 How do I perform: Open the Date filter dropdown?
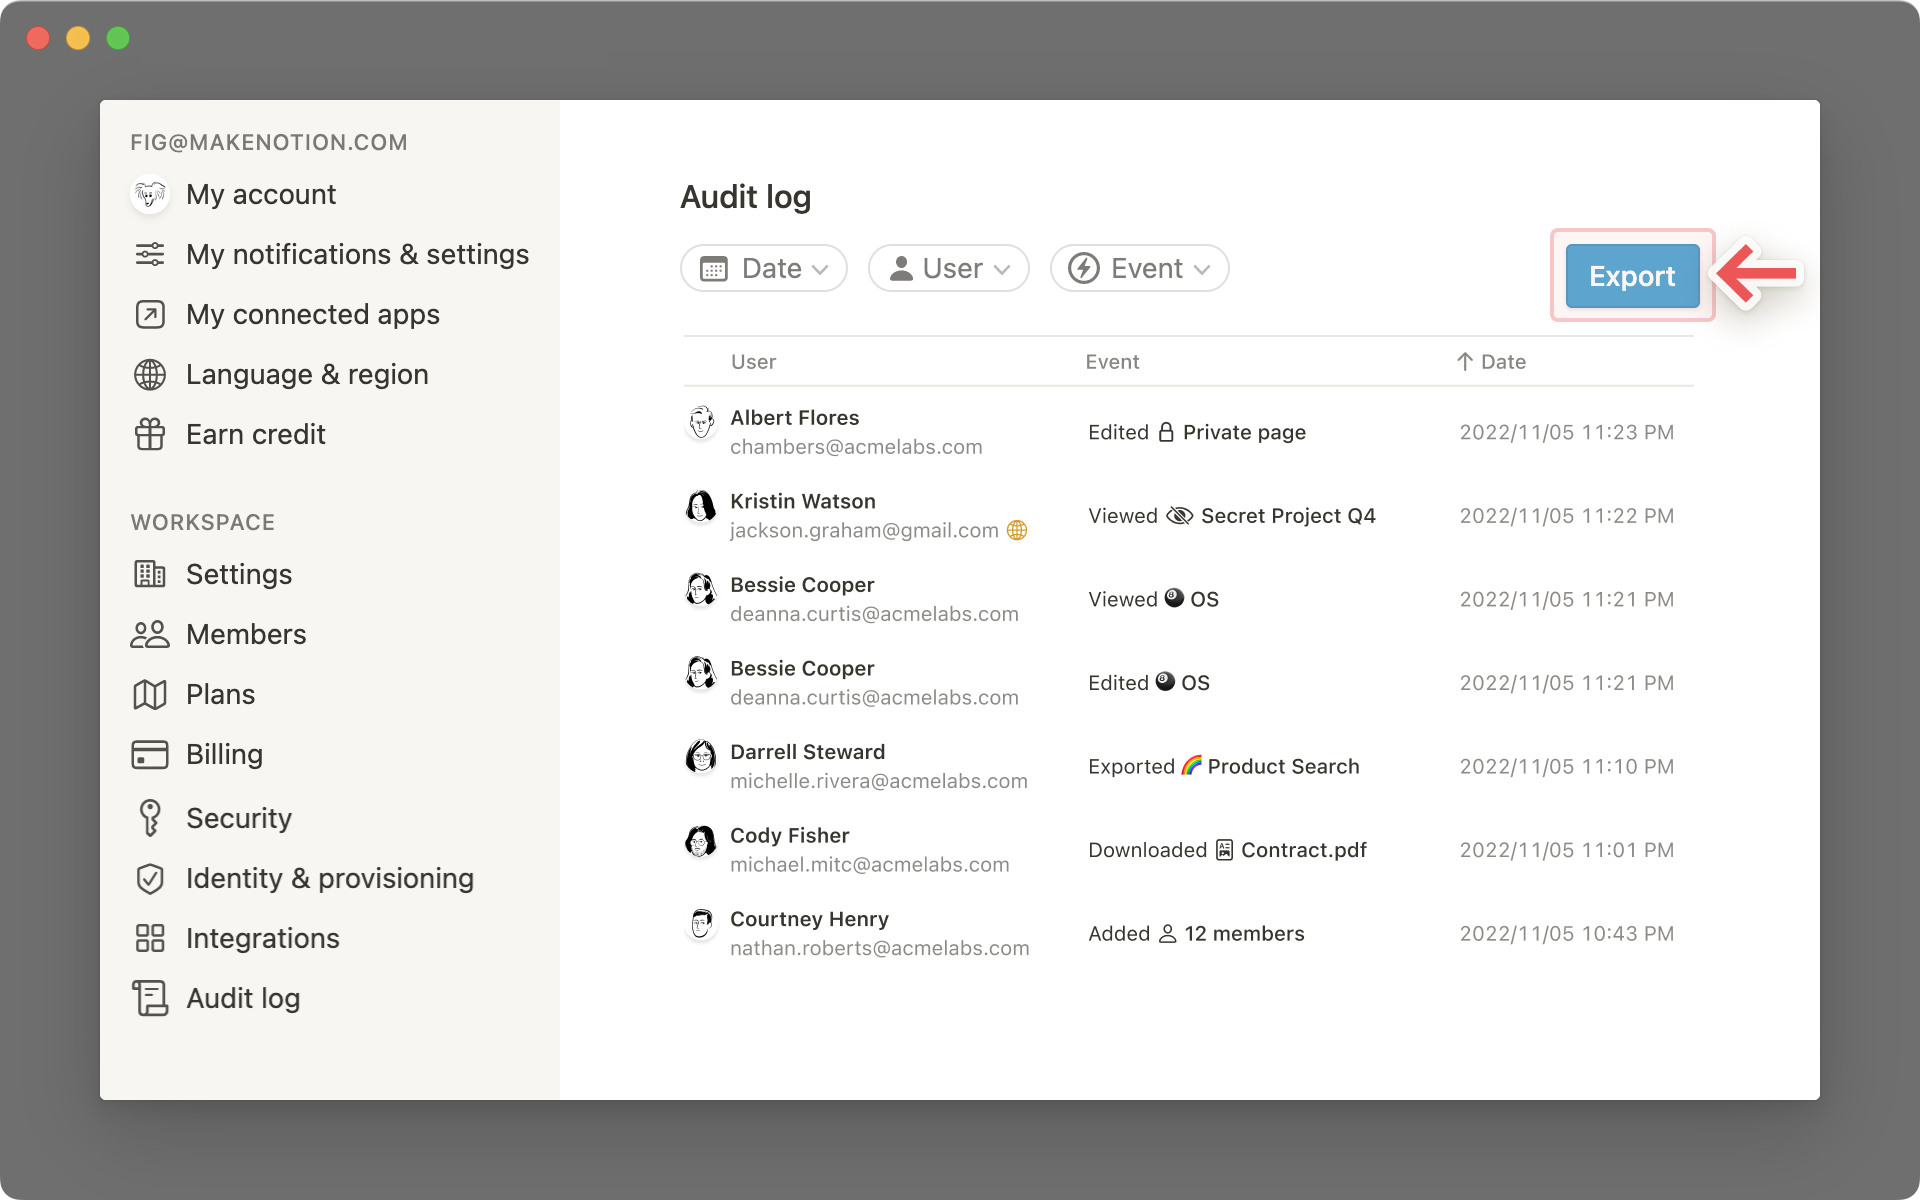763,268
